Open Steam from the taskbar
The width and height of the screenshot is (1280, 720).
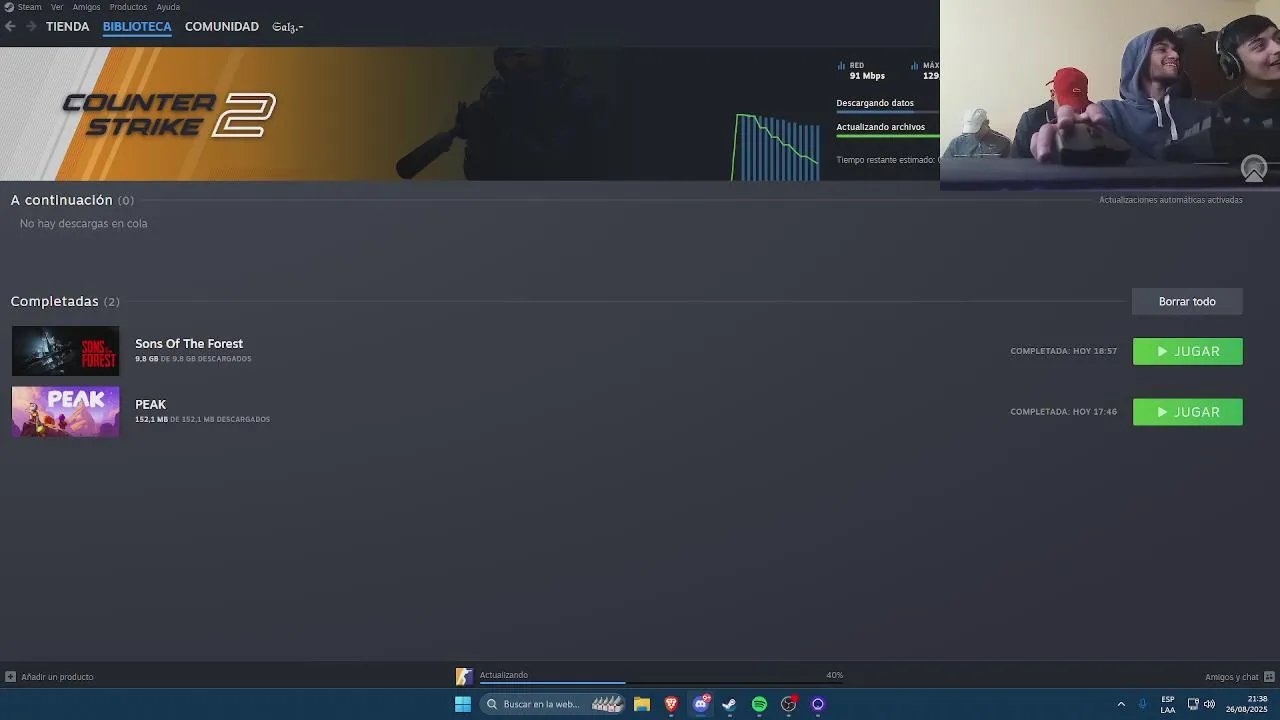(729, 704)
